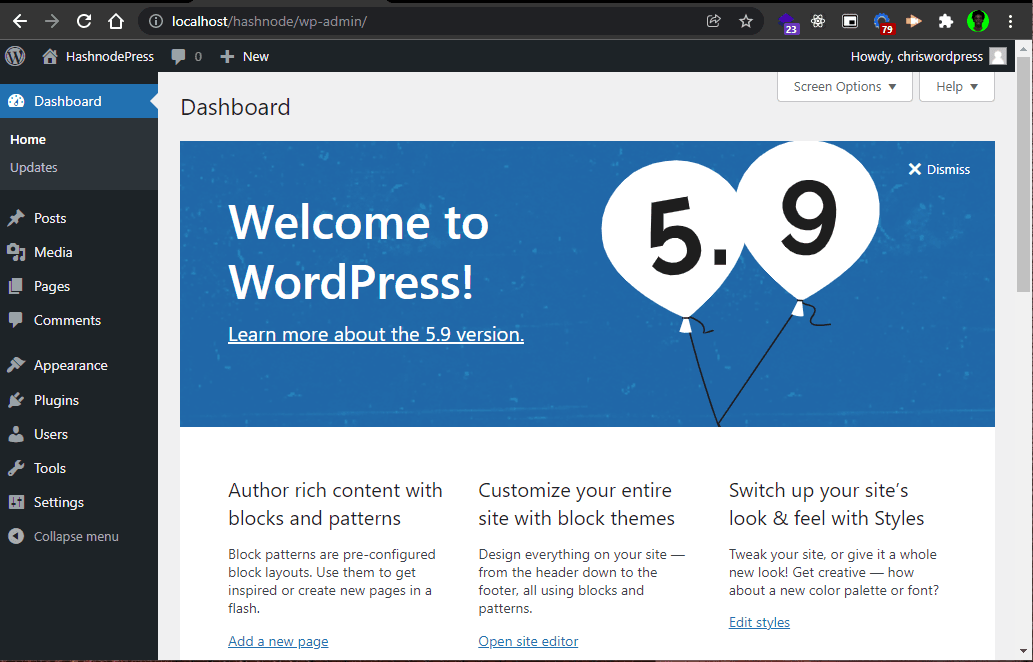Click the site info icon in address bar
This screenshot has width=1033, height=662.
[155, 21]
